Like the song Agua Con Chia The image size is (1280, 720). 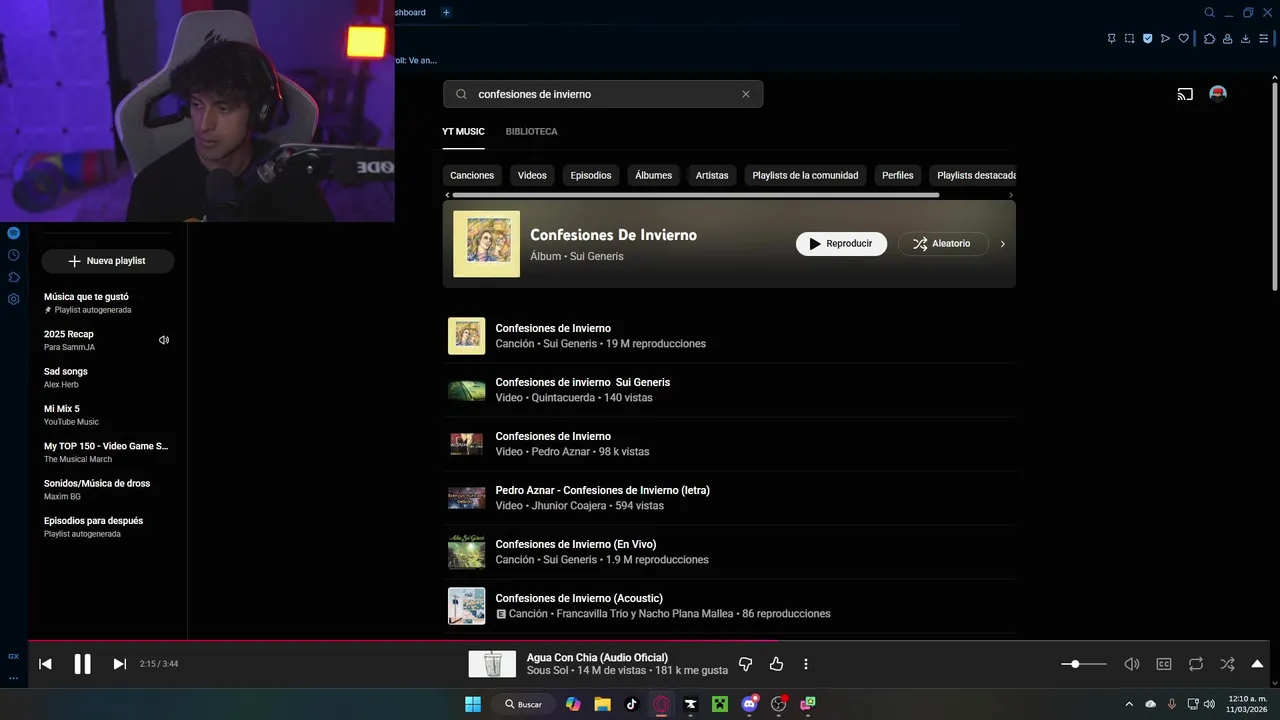pos(776,664)
